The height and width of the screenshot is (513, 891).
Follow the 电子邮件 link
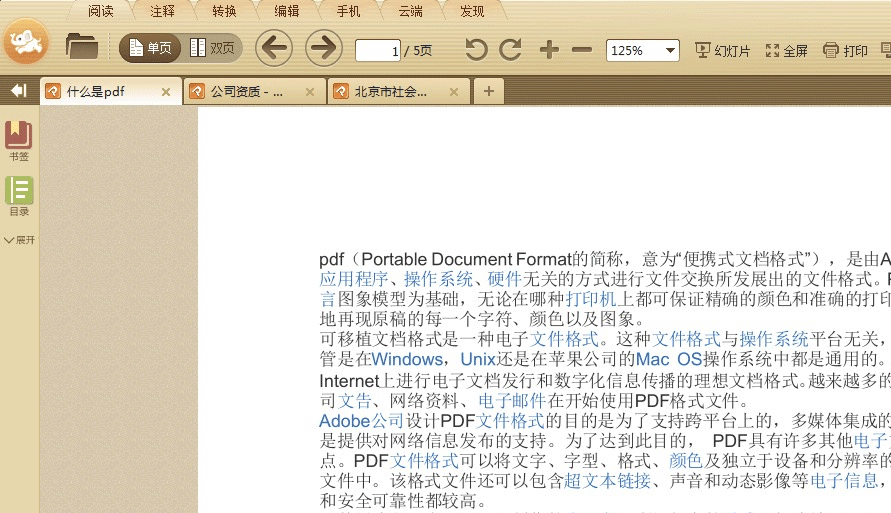[512, 401]
